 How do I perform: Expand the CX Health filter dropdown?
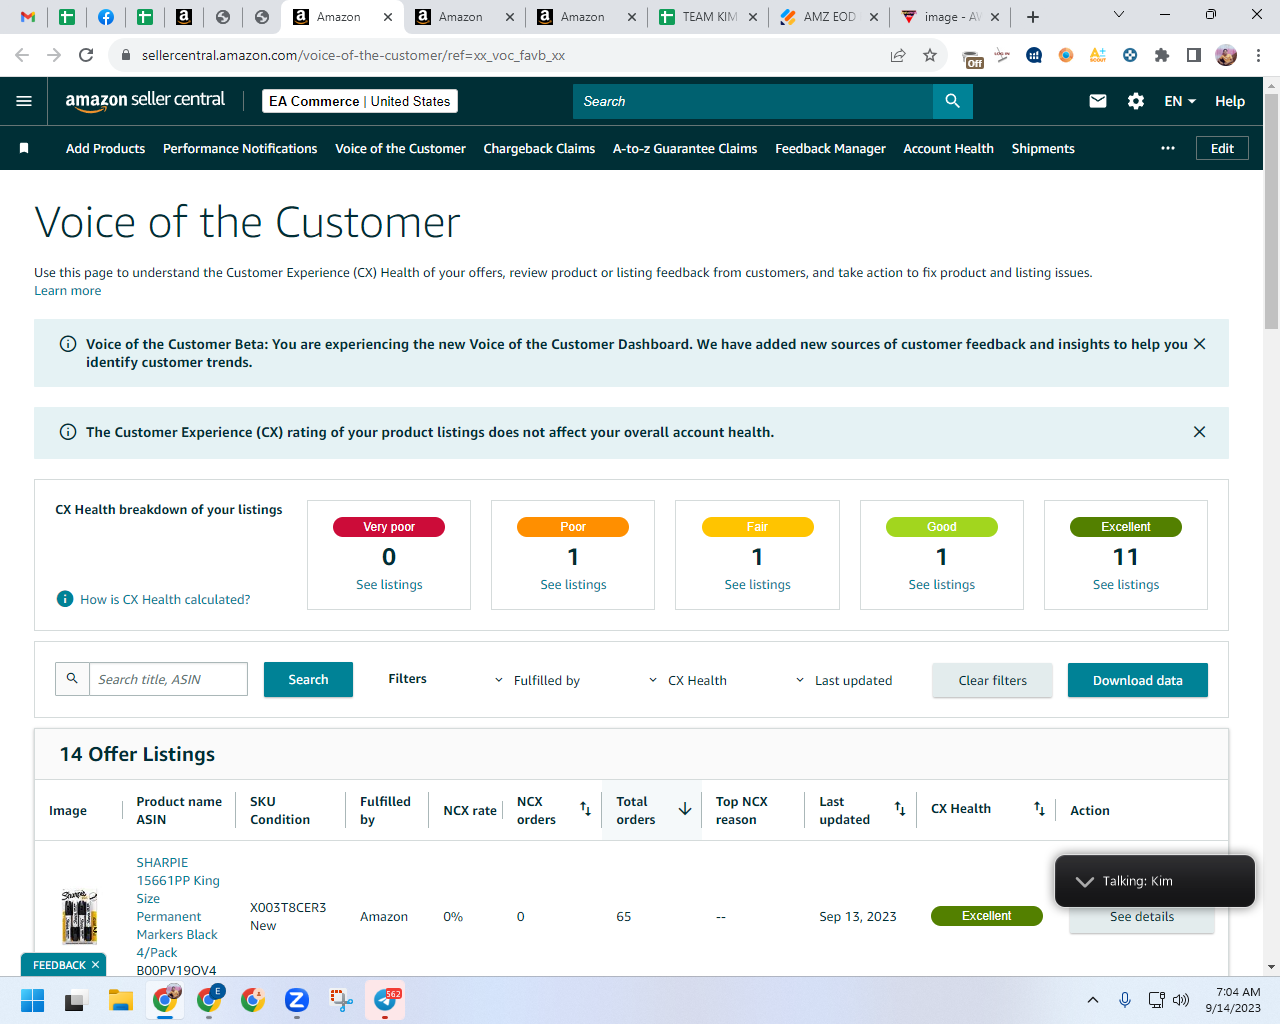688,680
